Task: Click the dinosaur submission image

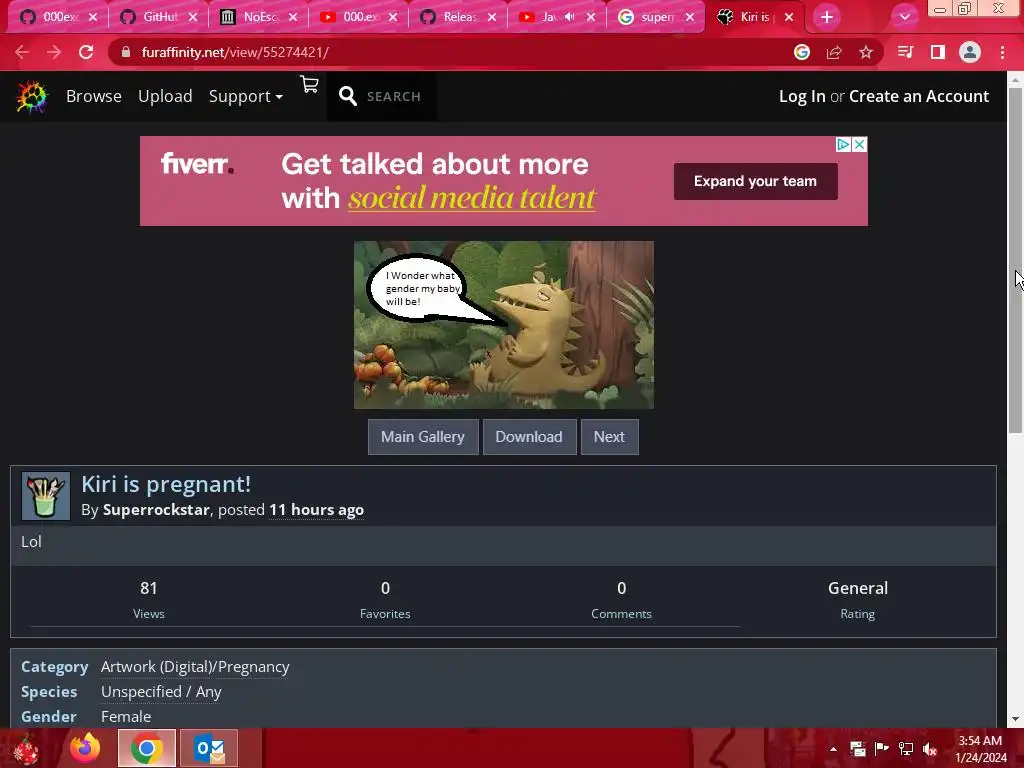Action: [x=504, y=325]
